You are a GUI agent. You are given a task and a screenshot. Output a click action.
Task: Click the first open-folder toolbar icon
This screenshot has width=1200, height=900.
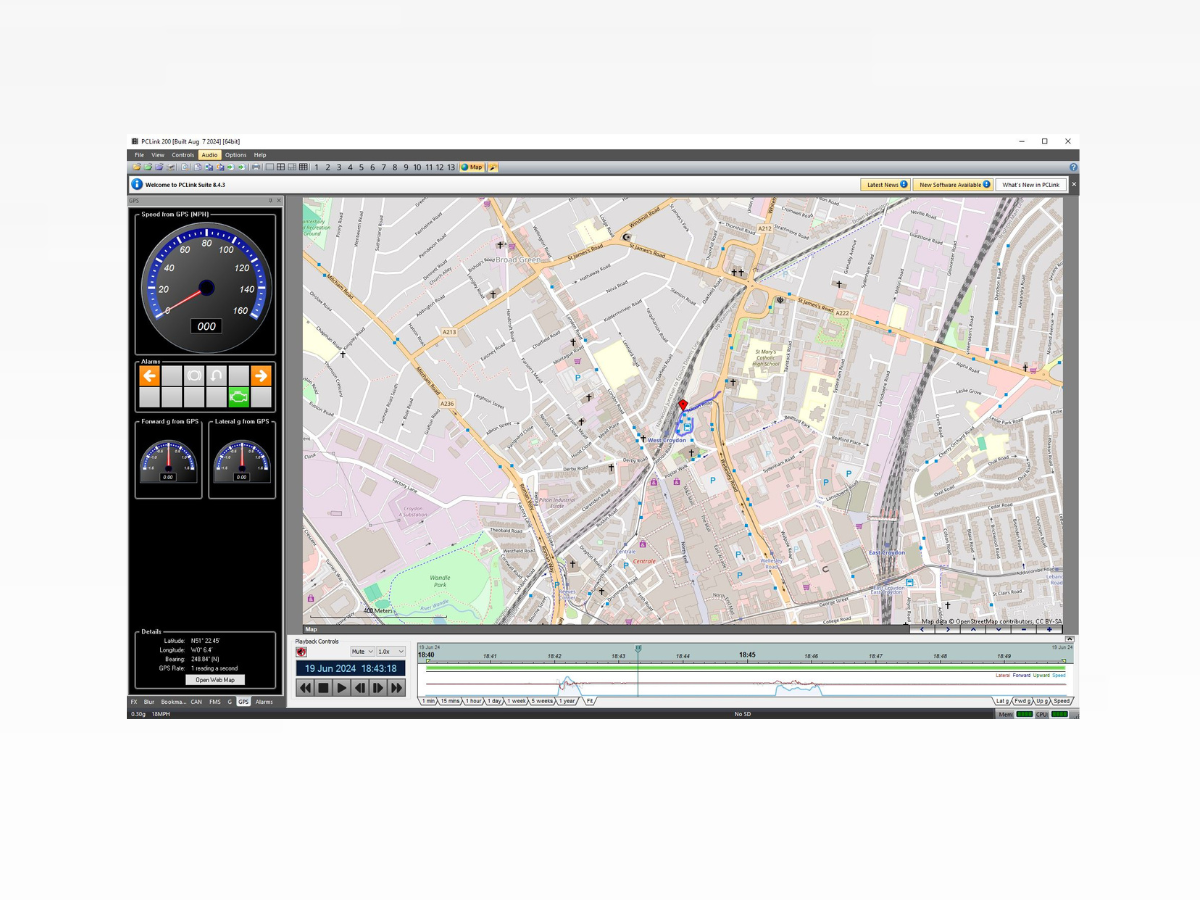[x=136, y=167]
